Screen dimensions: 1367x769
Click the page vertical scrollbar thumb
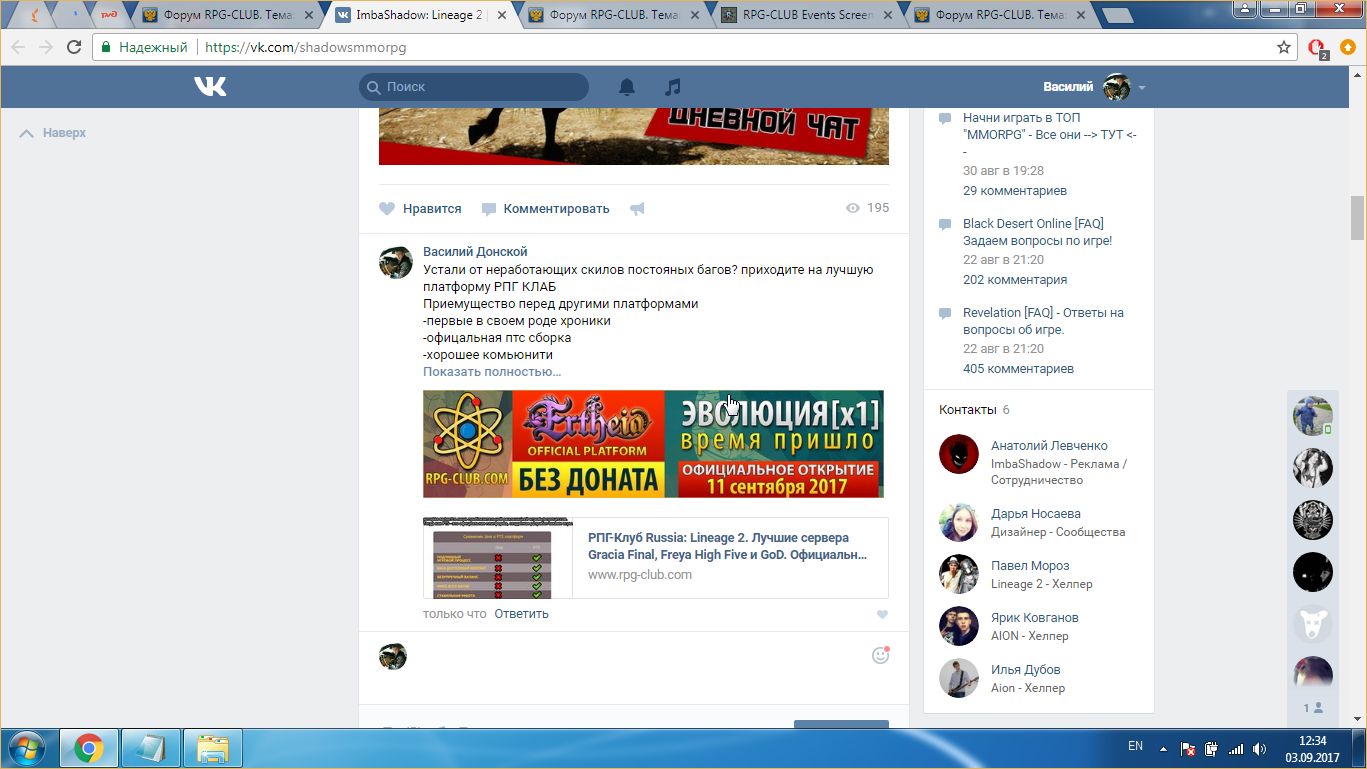pos(1358,218)
